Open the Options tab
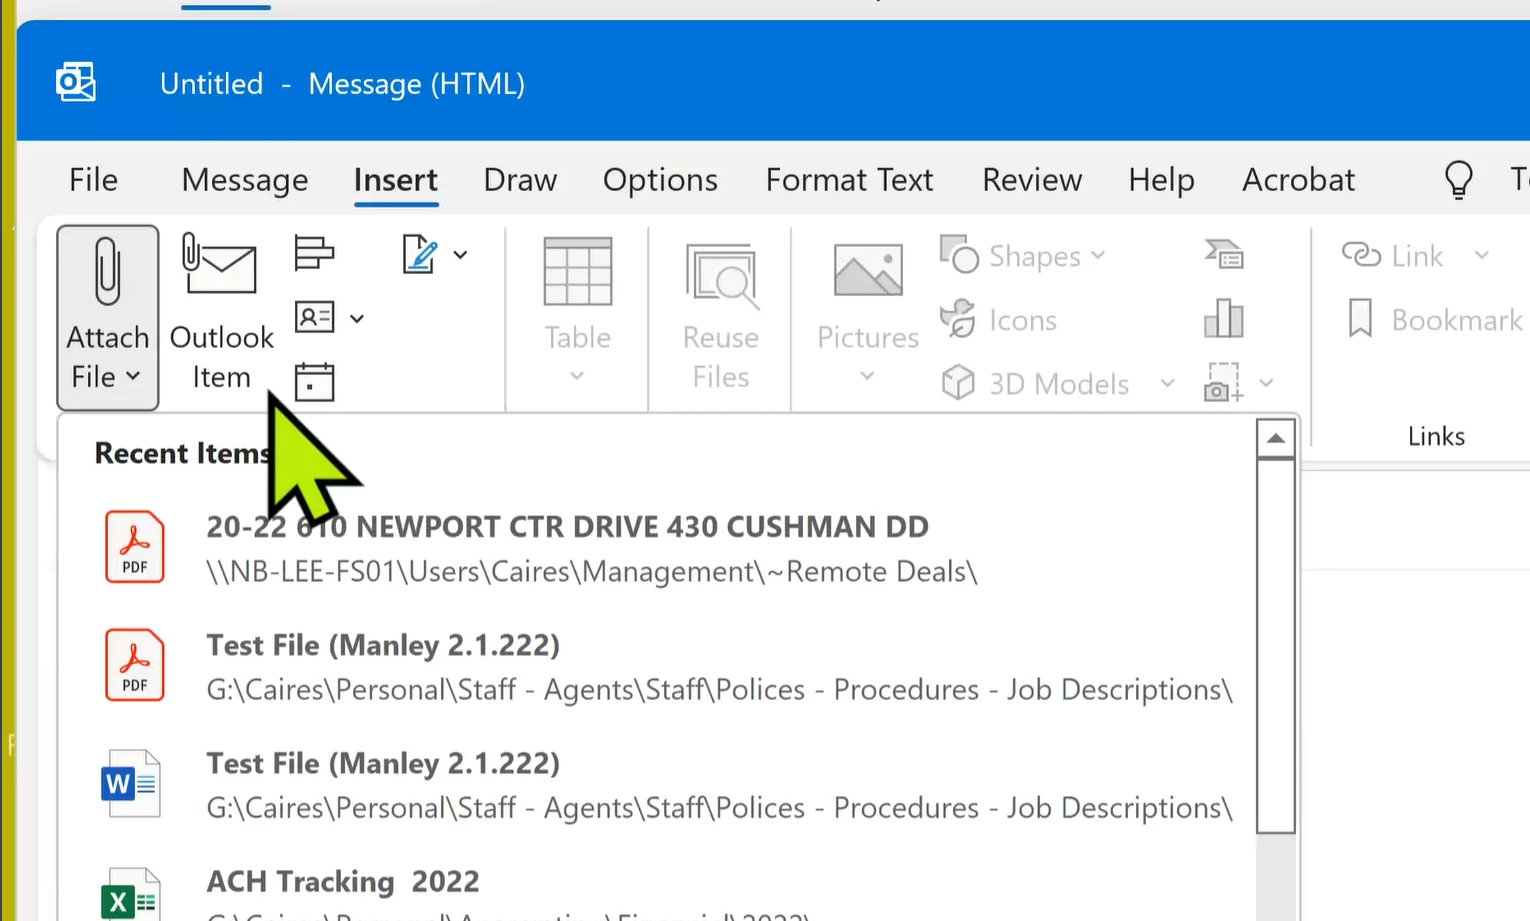 coord(660,180)
